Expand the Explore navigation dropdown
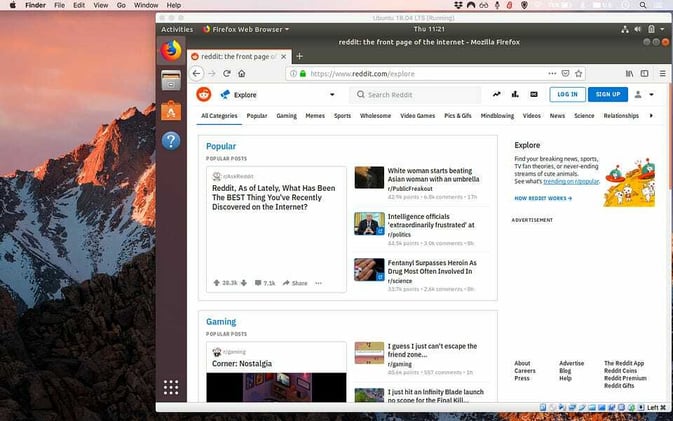The height and width of the screenshot is (421, 673). (x=332, y=94)
